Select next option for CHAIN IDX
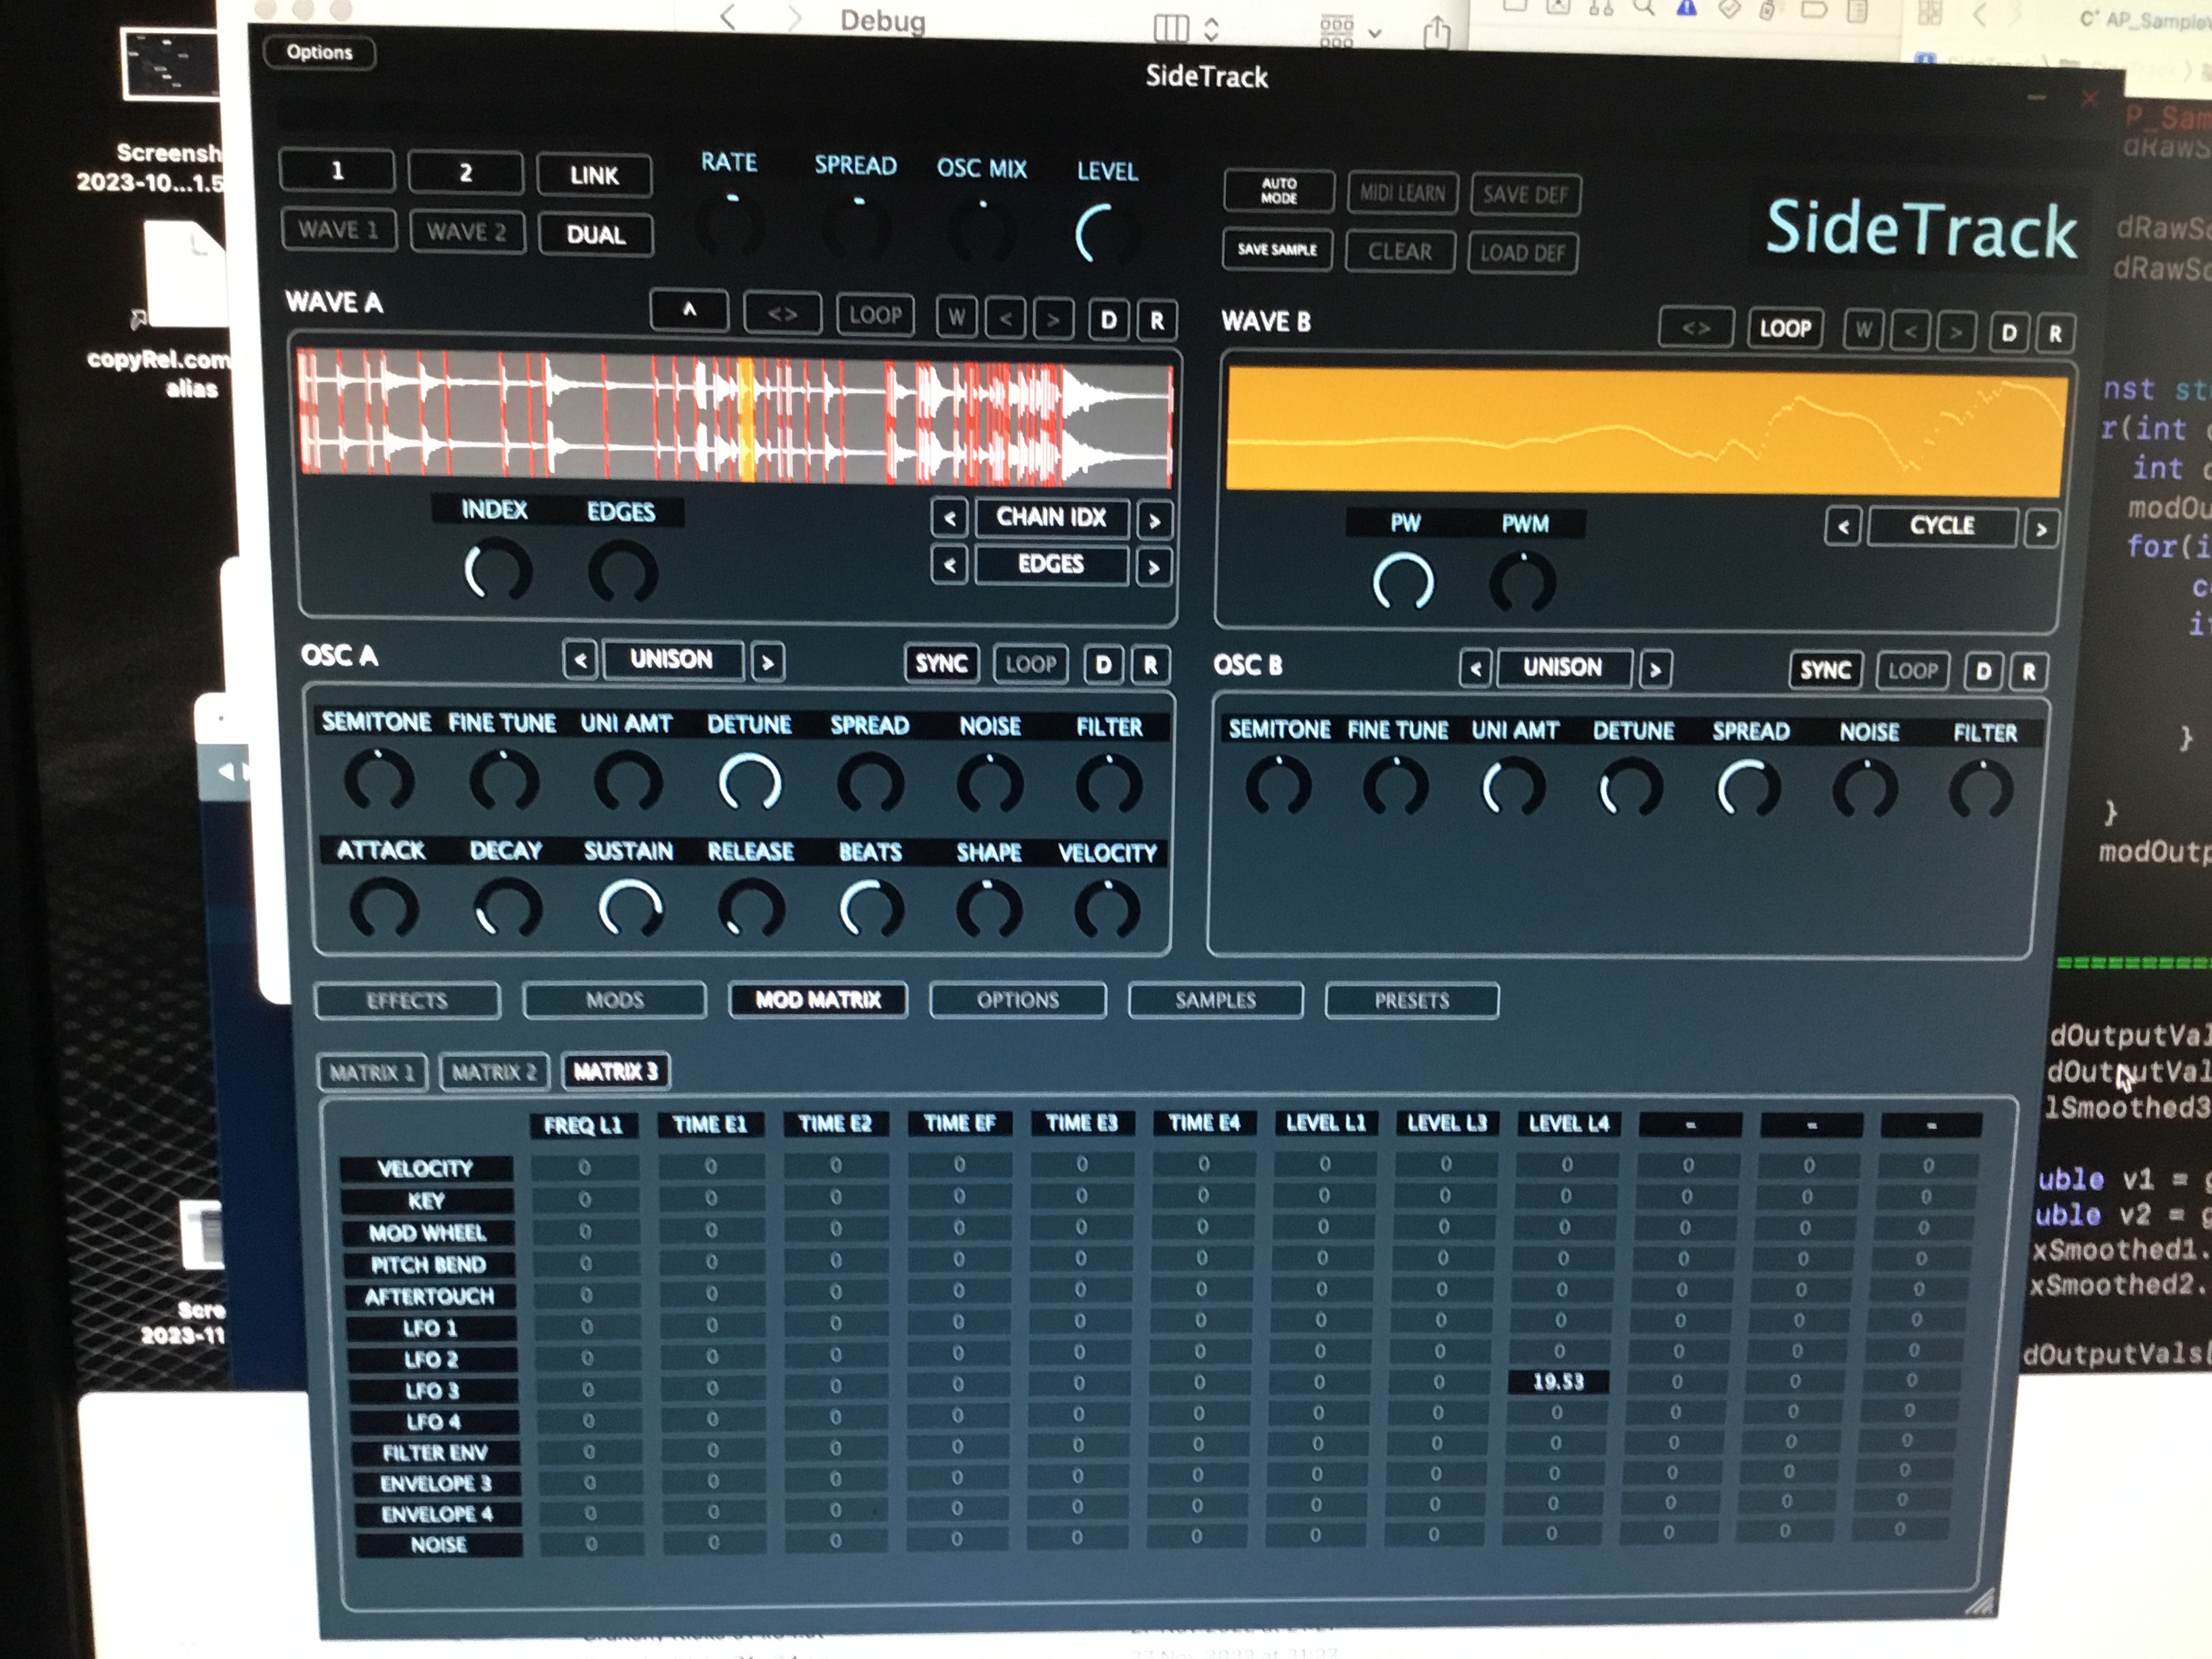This screenshot has width=2212, height=1659. click(x=1154, y=521)
